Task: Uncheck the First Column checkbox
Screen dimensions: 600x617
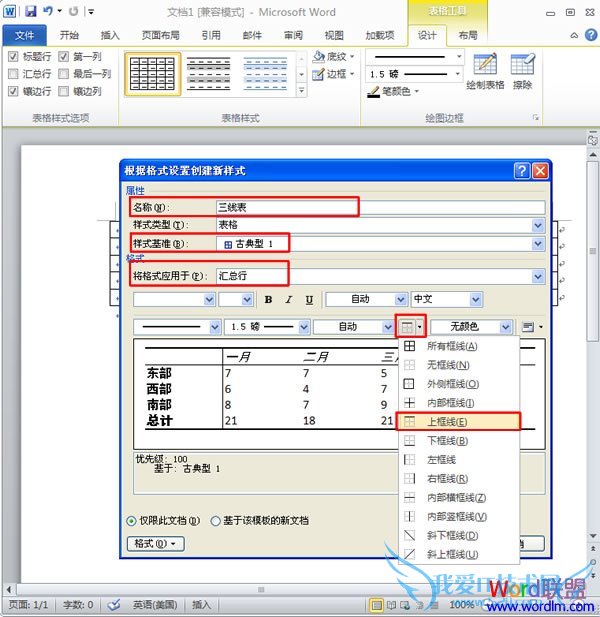Action: 63,57
